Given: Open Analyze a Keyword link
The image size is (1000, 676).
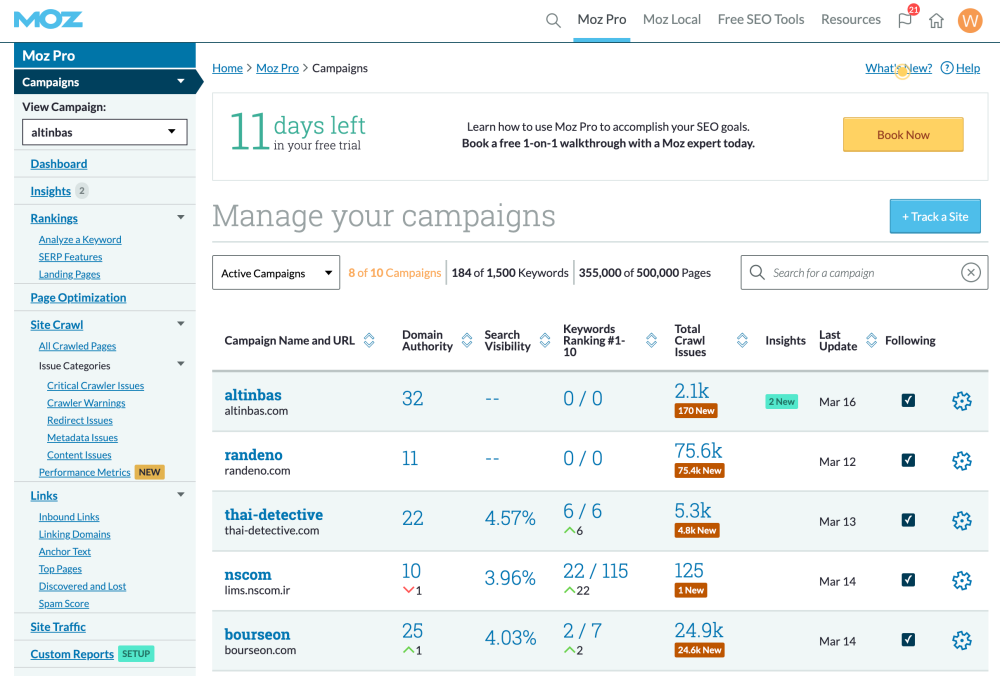Looking at the screenshot, I should (x=80, y=240).
